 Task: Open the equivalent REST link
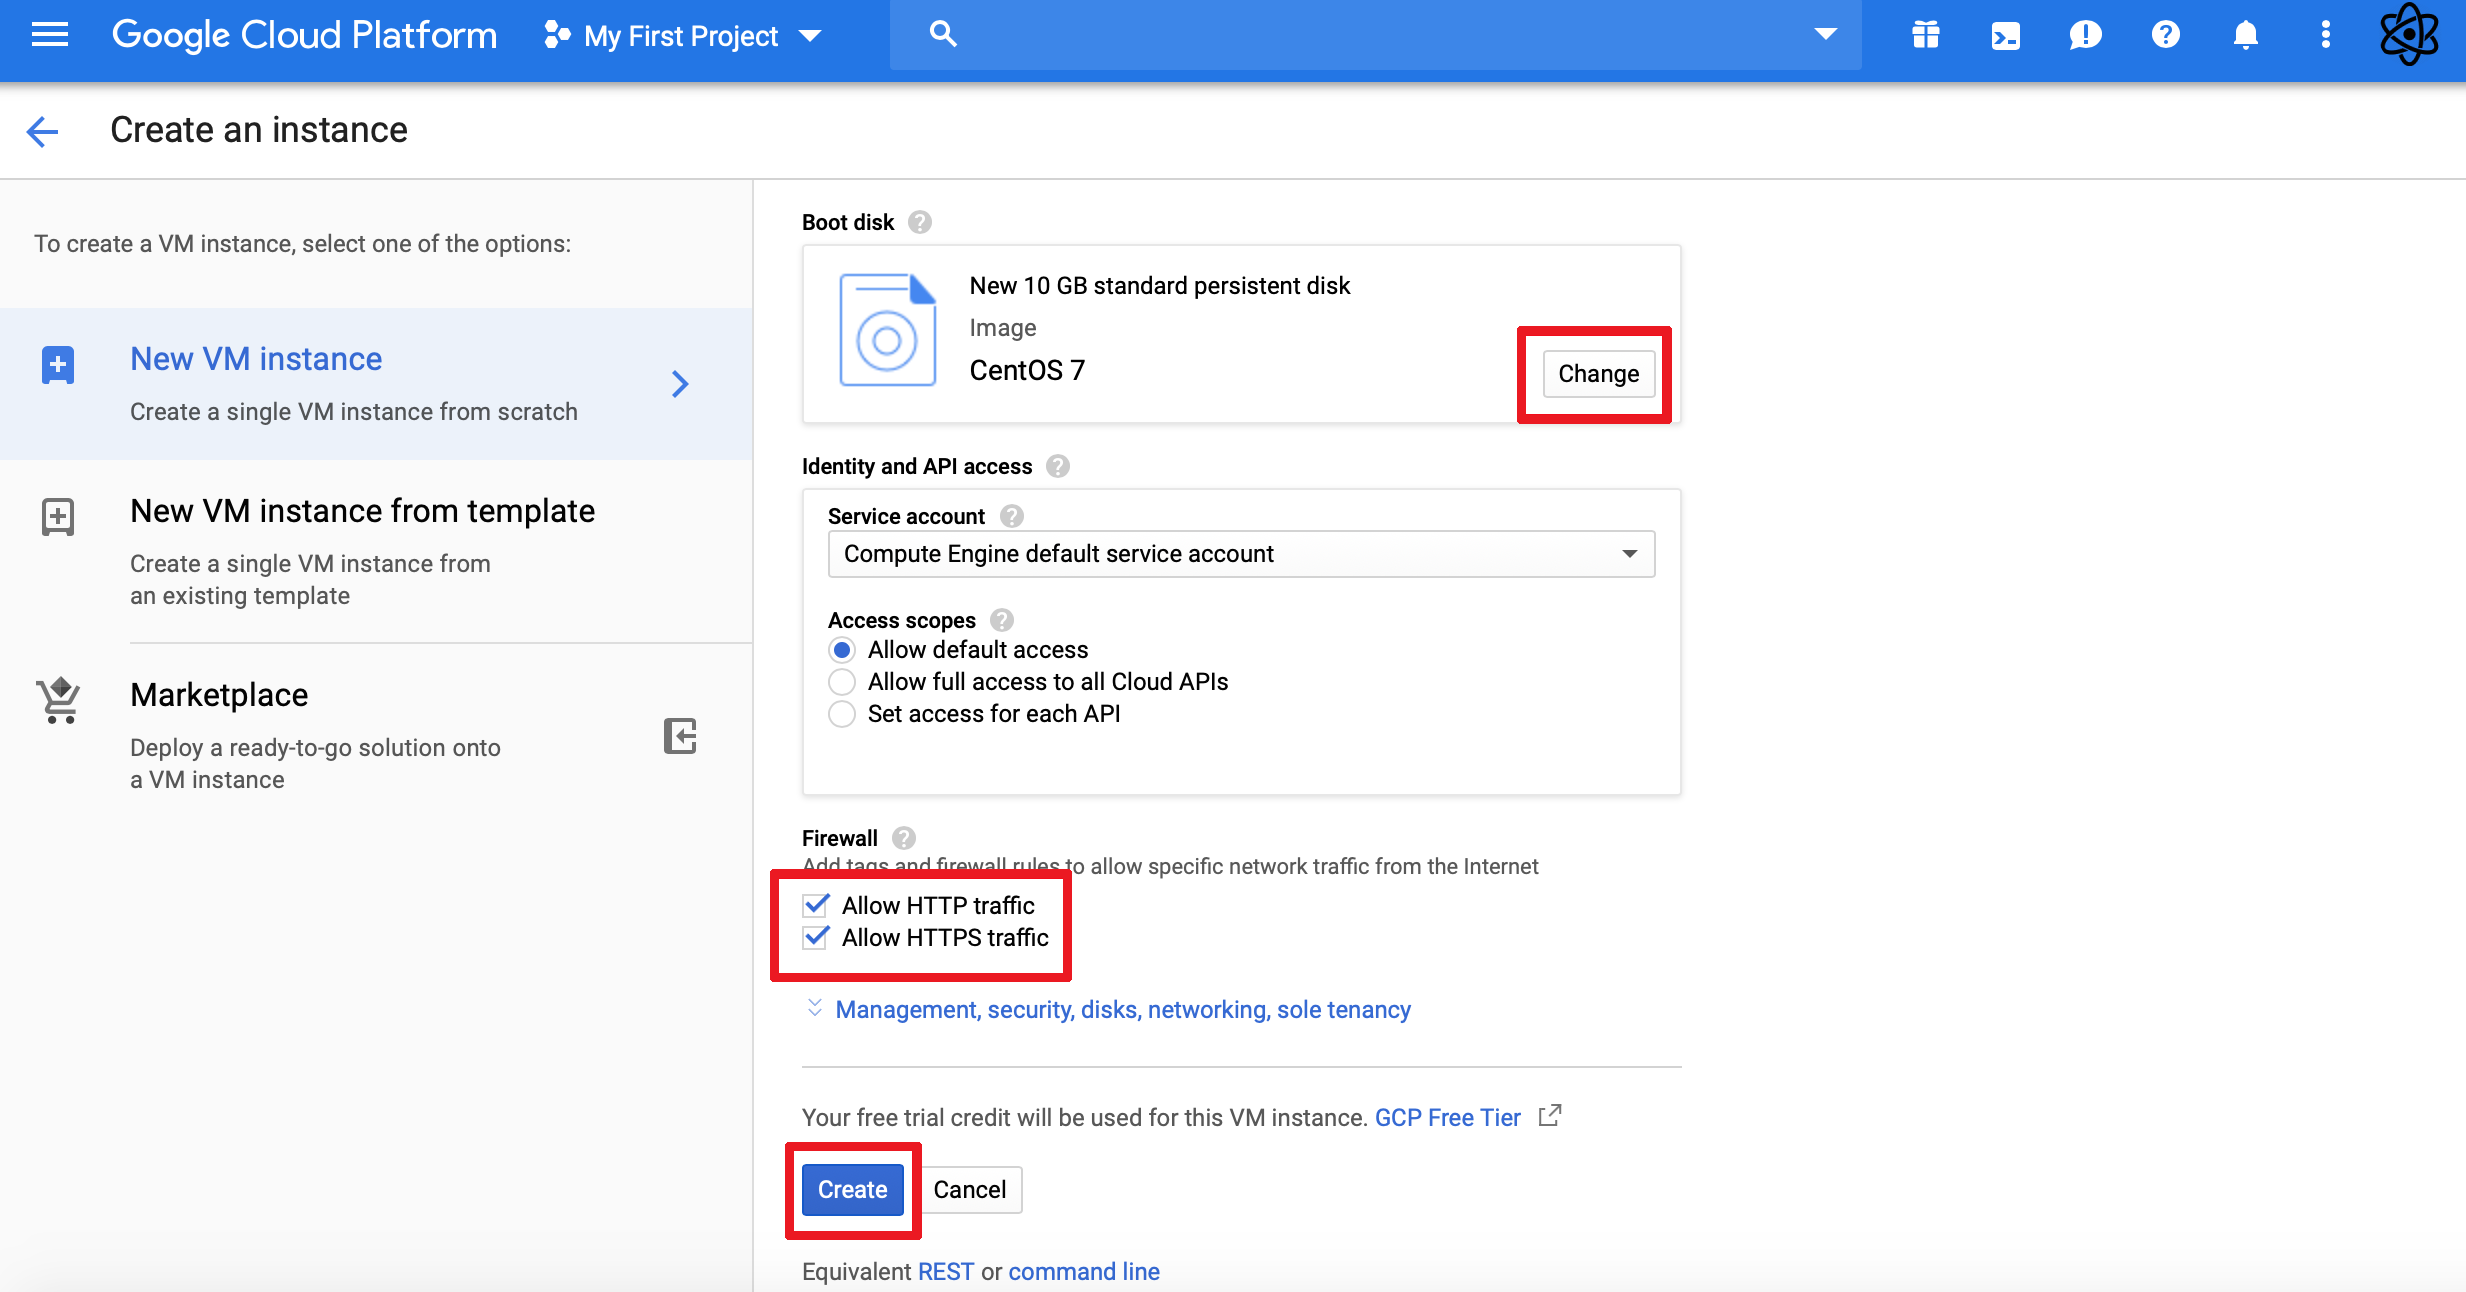point(945,1271)
